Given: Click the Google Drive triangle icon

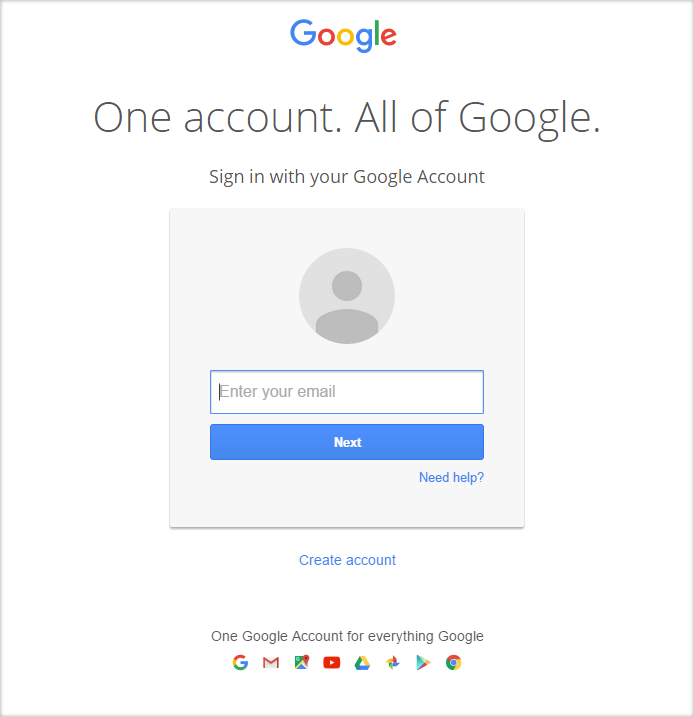Looking at the screenshot, I should tap(362, 663).
